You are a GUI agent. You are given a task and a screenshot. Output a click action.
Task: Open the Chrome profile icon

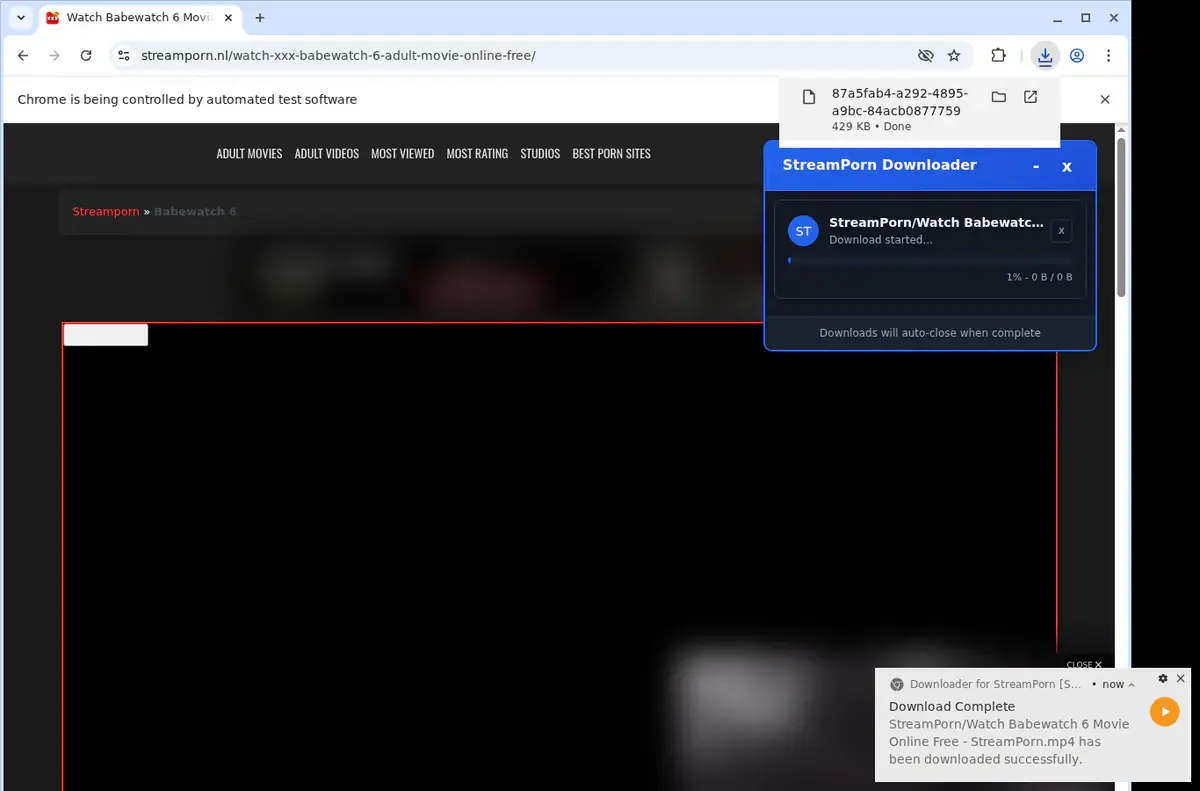pos(1077,56)
